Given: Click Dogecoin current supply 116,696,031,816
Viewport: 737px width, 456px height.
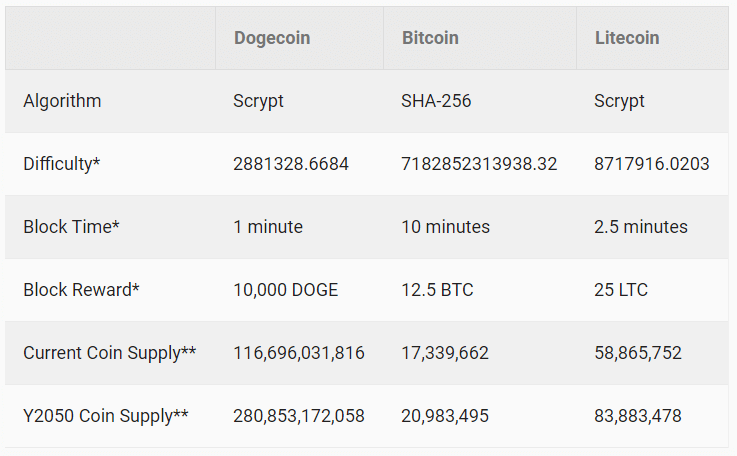Looking at the screenshot, I should (299, 353).
